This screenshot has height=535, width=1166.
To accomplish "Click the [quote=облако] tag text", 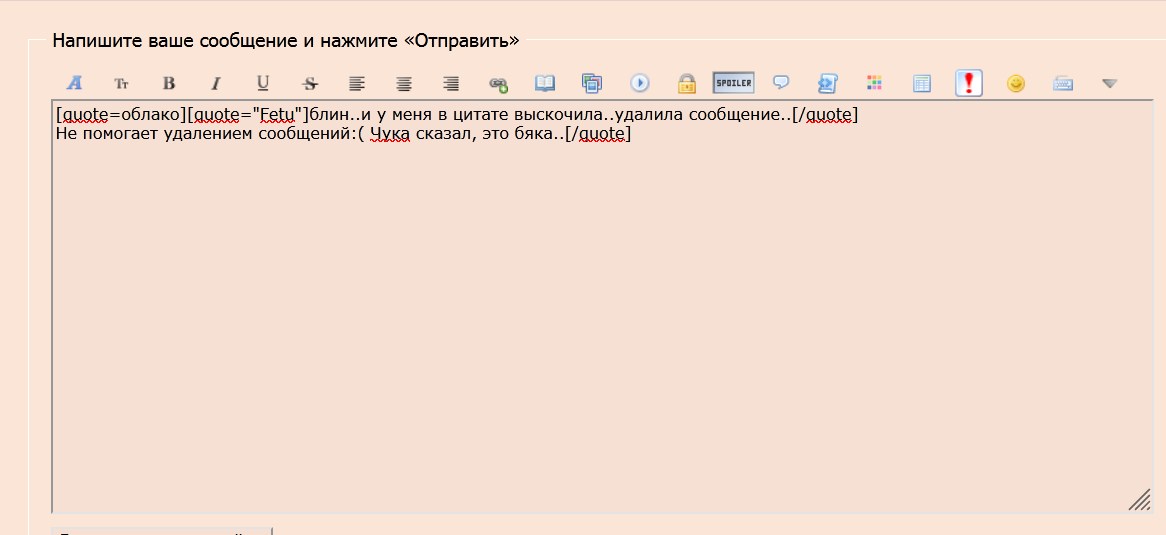I will coord(120,116).
